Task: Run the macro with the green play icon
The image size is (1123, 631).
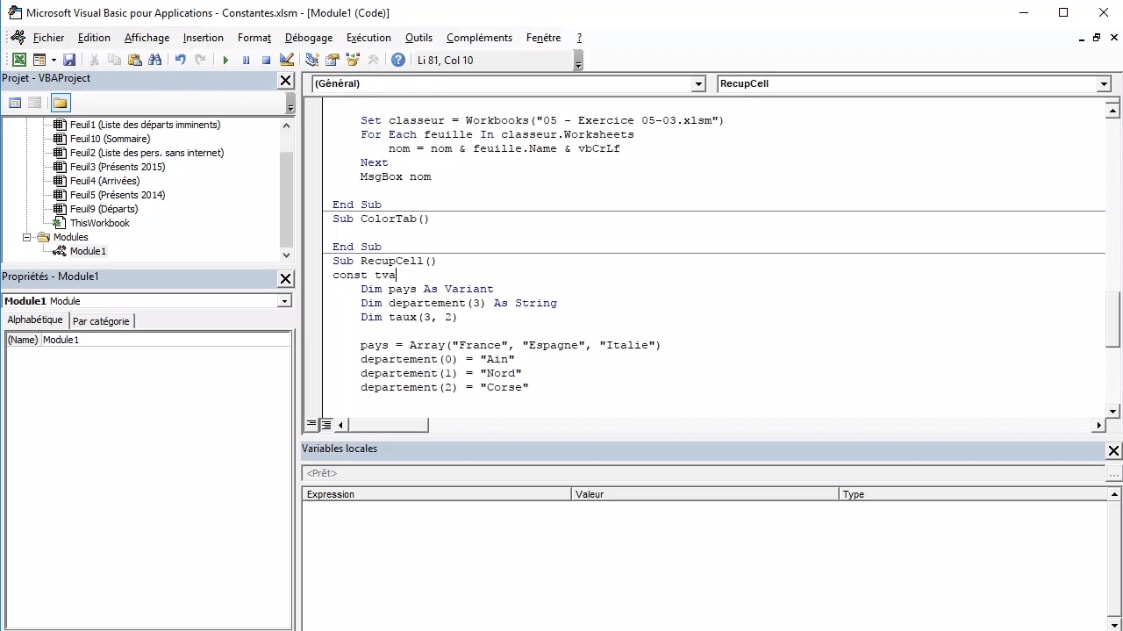Action: point(226,60)
